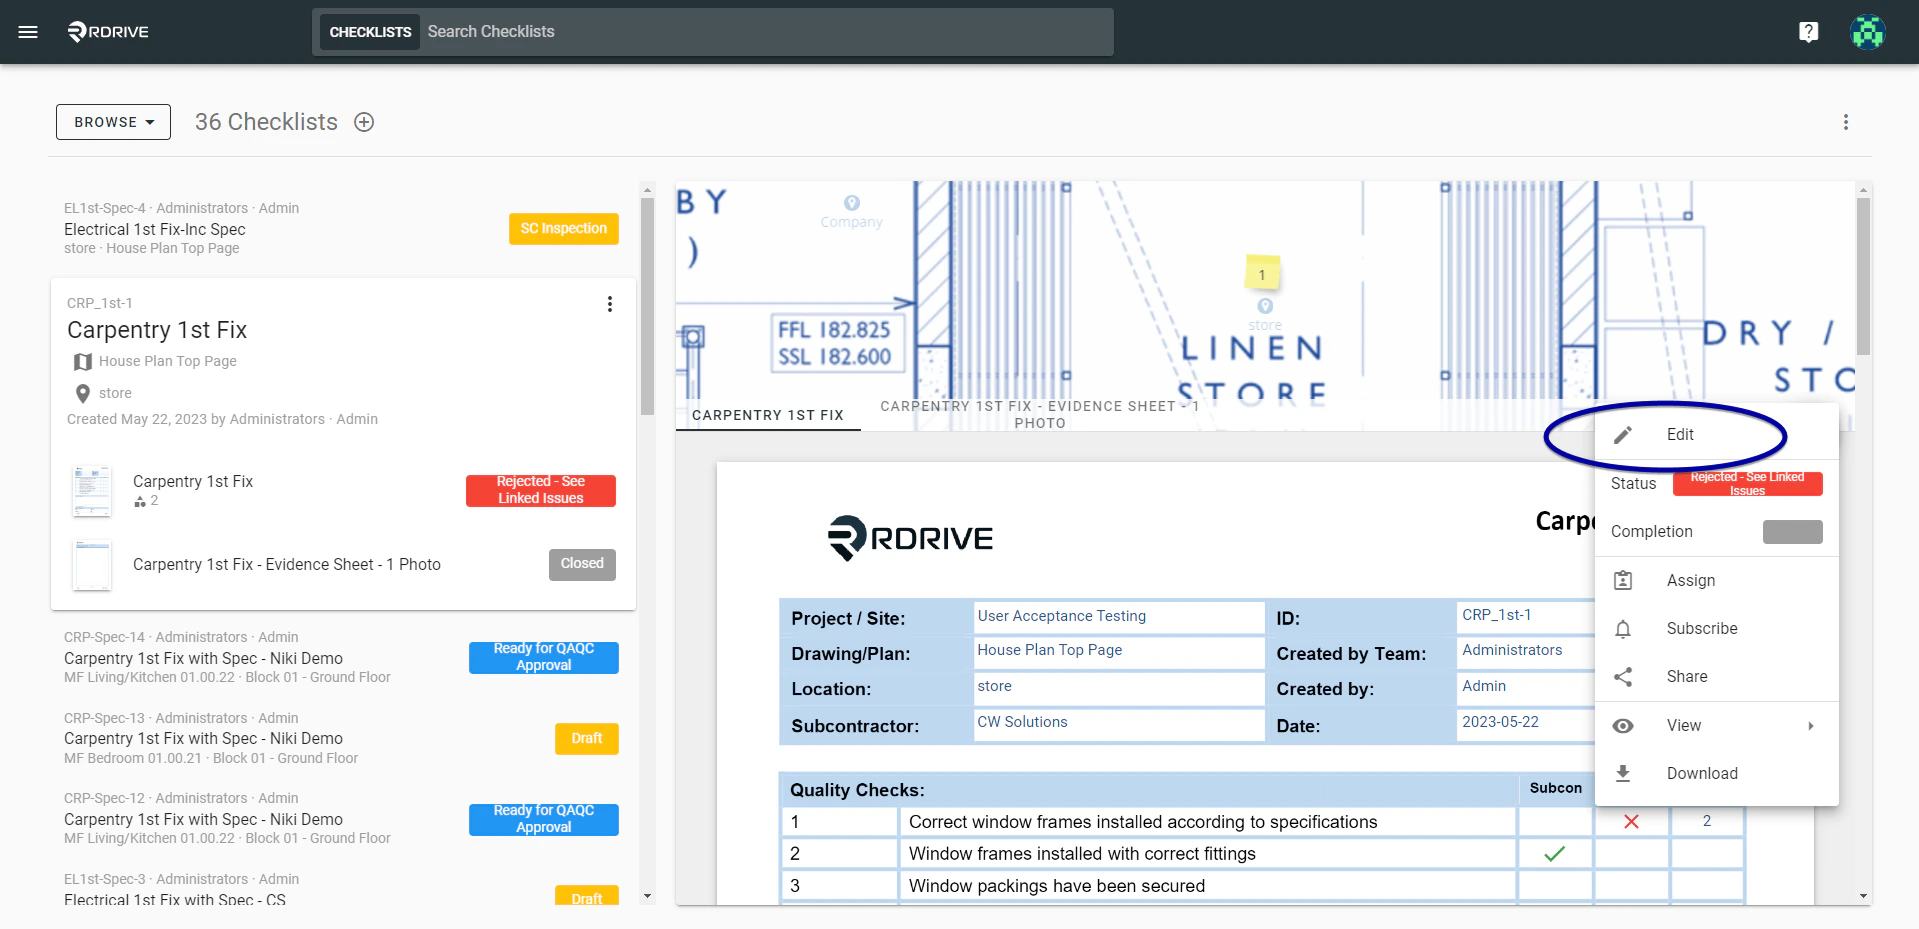Open the hamburger navigation menu
The width and height of the screenshot is (1919, 929).
[x=28, y=32]
